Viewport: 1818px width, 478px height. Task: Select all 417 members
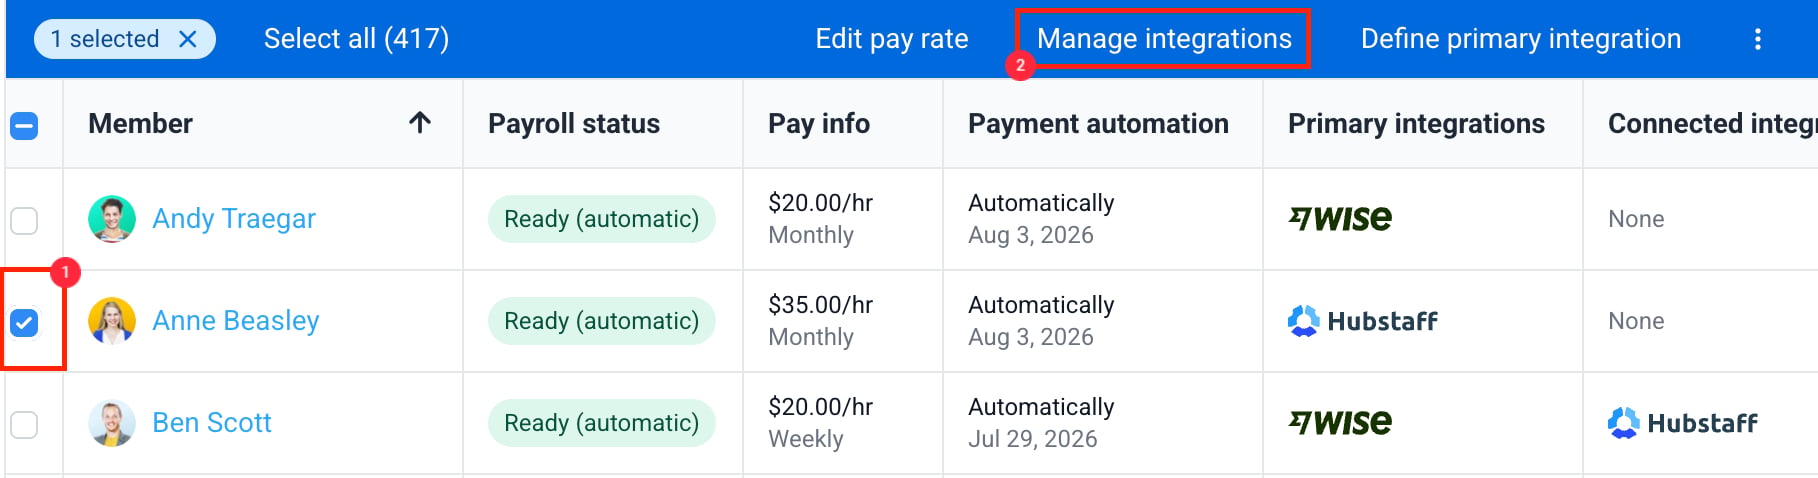tap(356, 39)
